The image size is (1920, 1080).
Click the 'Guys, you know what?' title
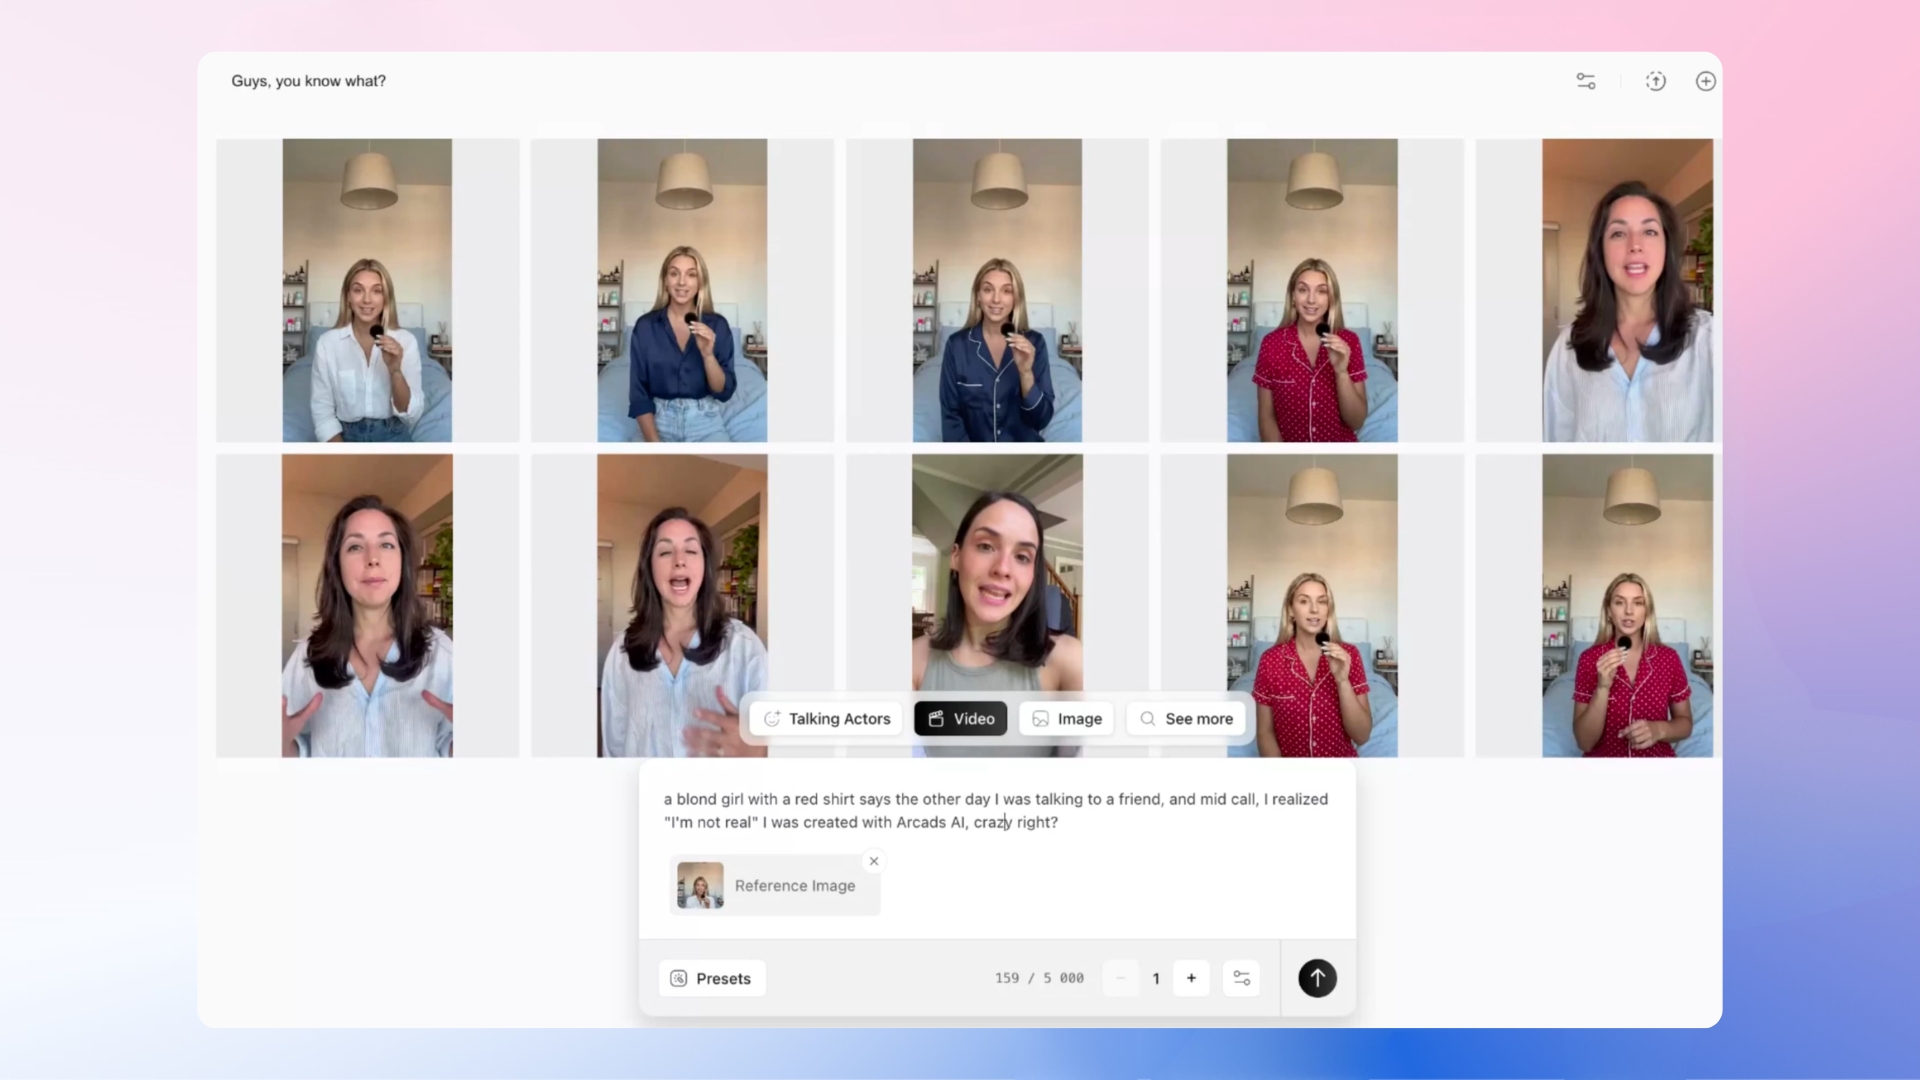pos(308,81)
